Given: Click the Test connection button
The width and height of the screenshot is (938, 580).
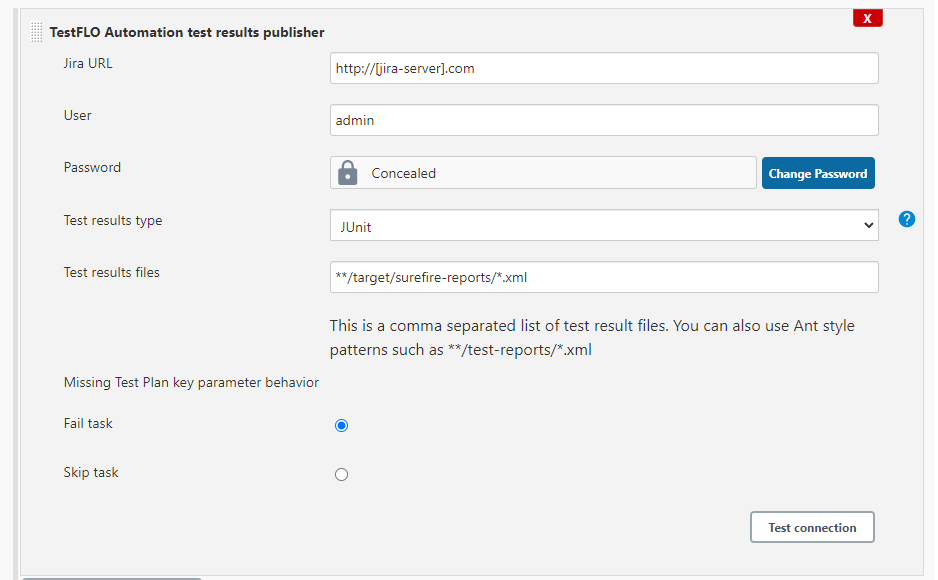Looking at the screenshot, I should 812,527.
